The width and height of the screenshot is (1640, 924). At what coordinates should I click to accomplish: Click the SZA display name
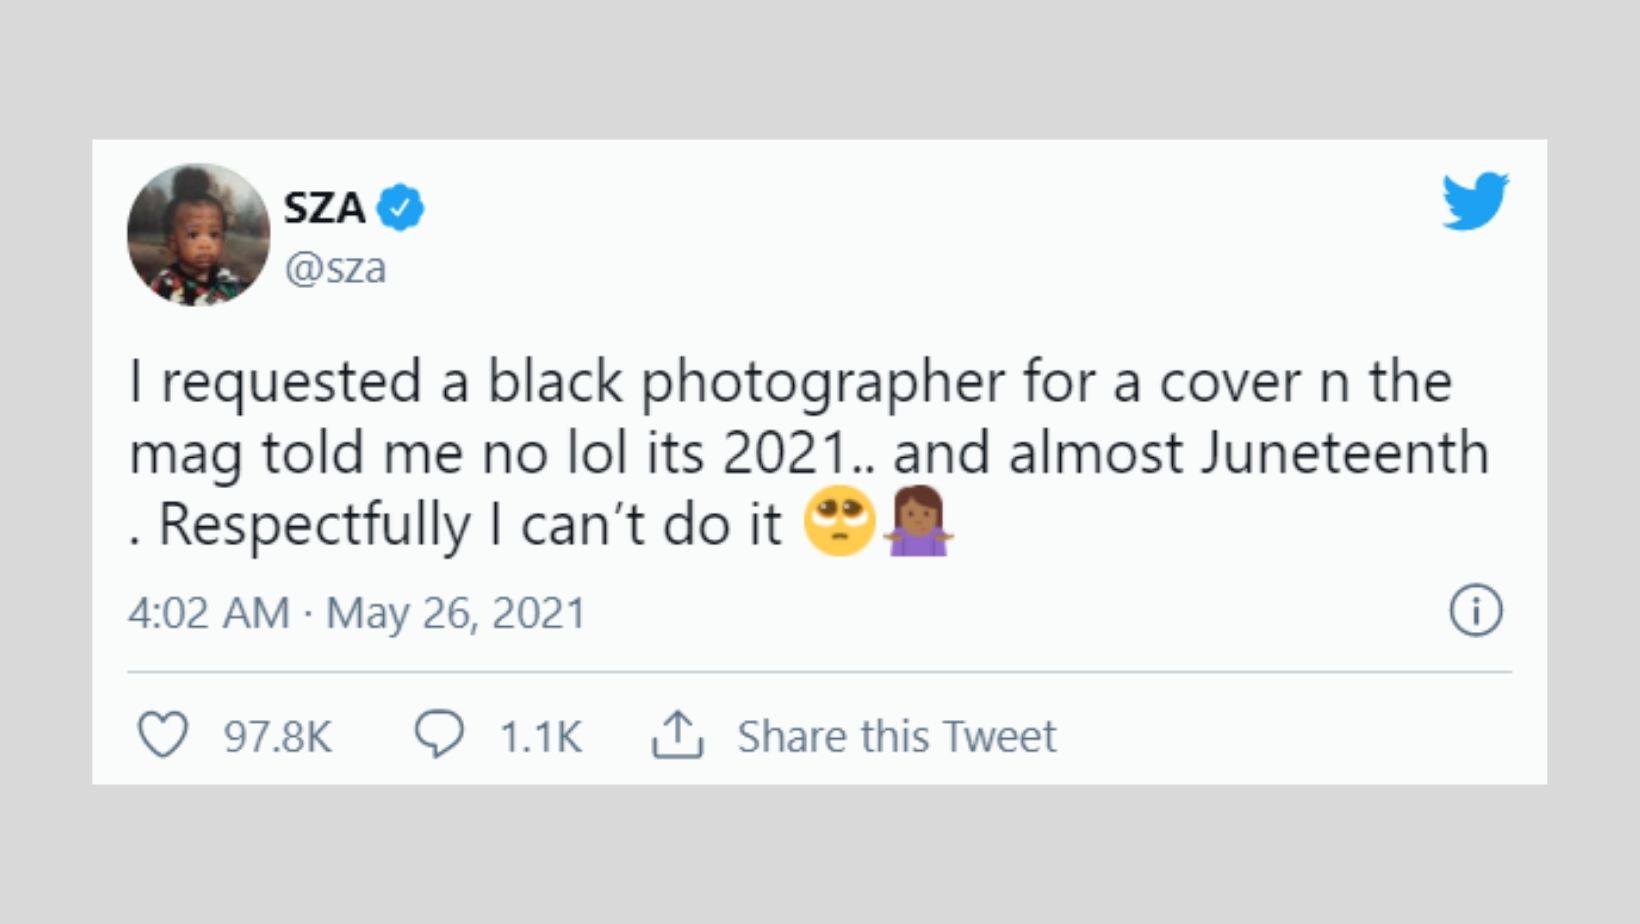[324, 208]
